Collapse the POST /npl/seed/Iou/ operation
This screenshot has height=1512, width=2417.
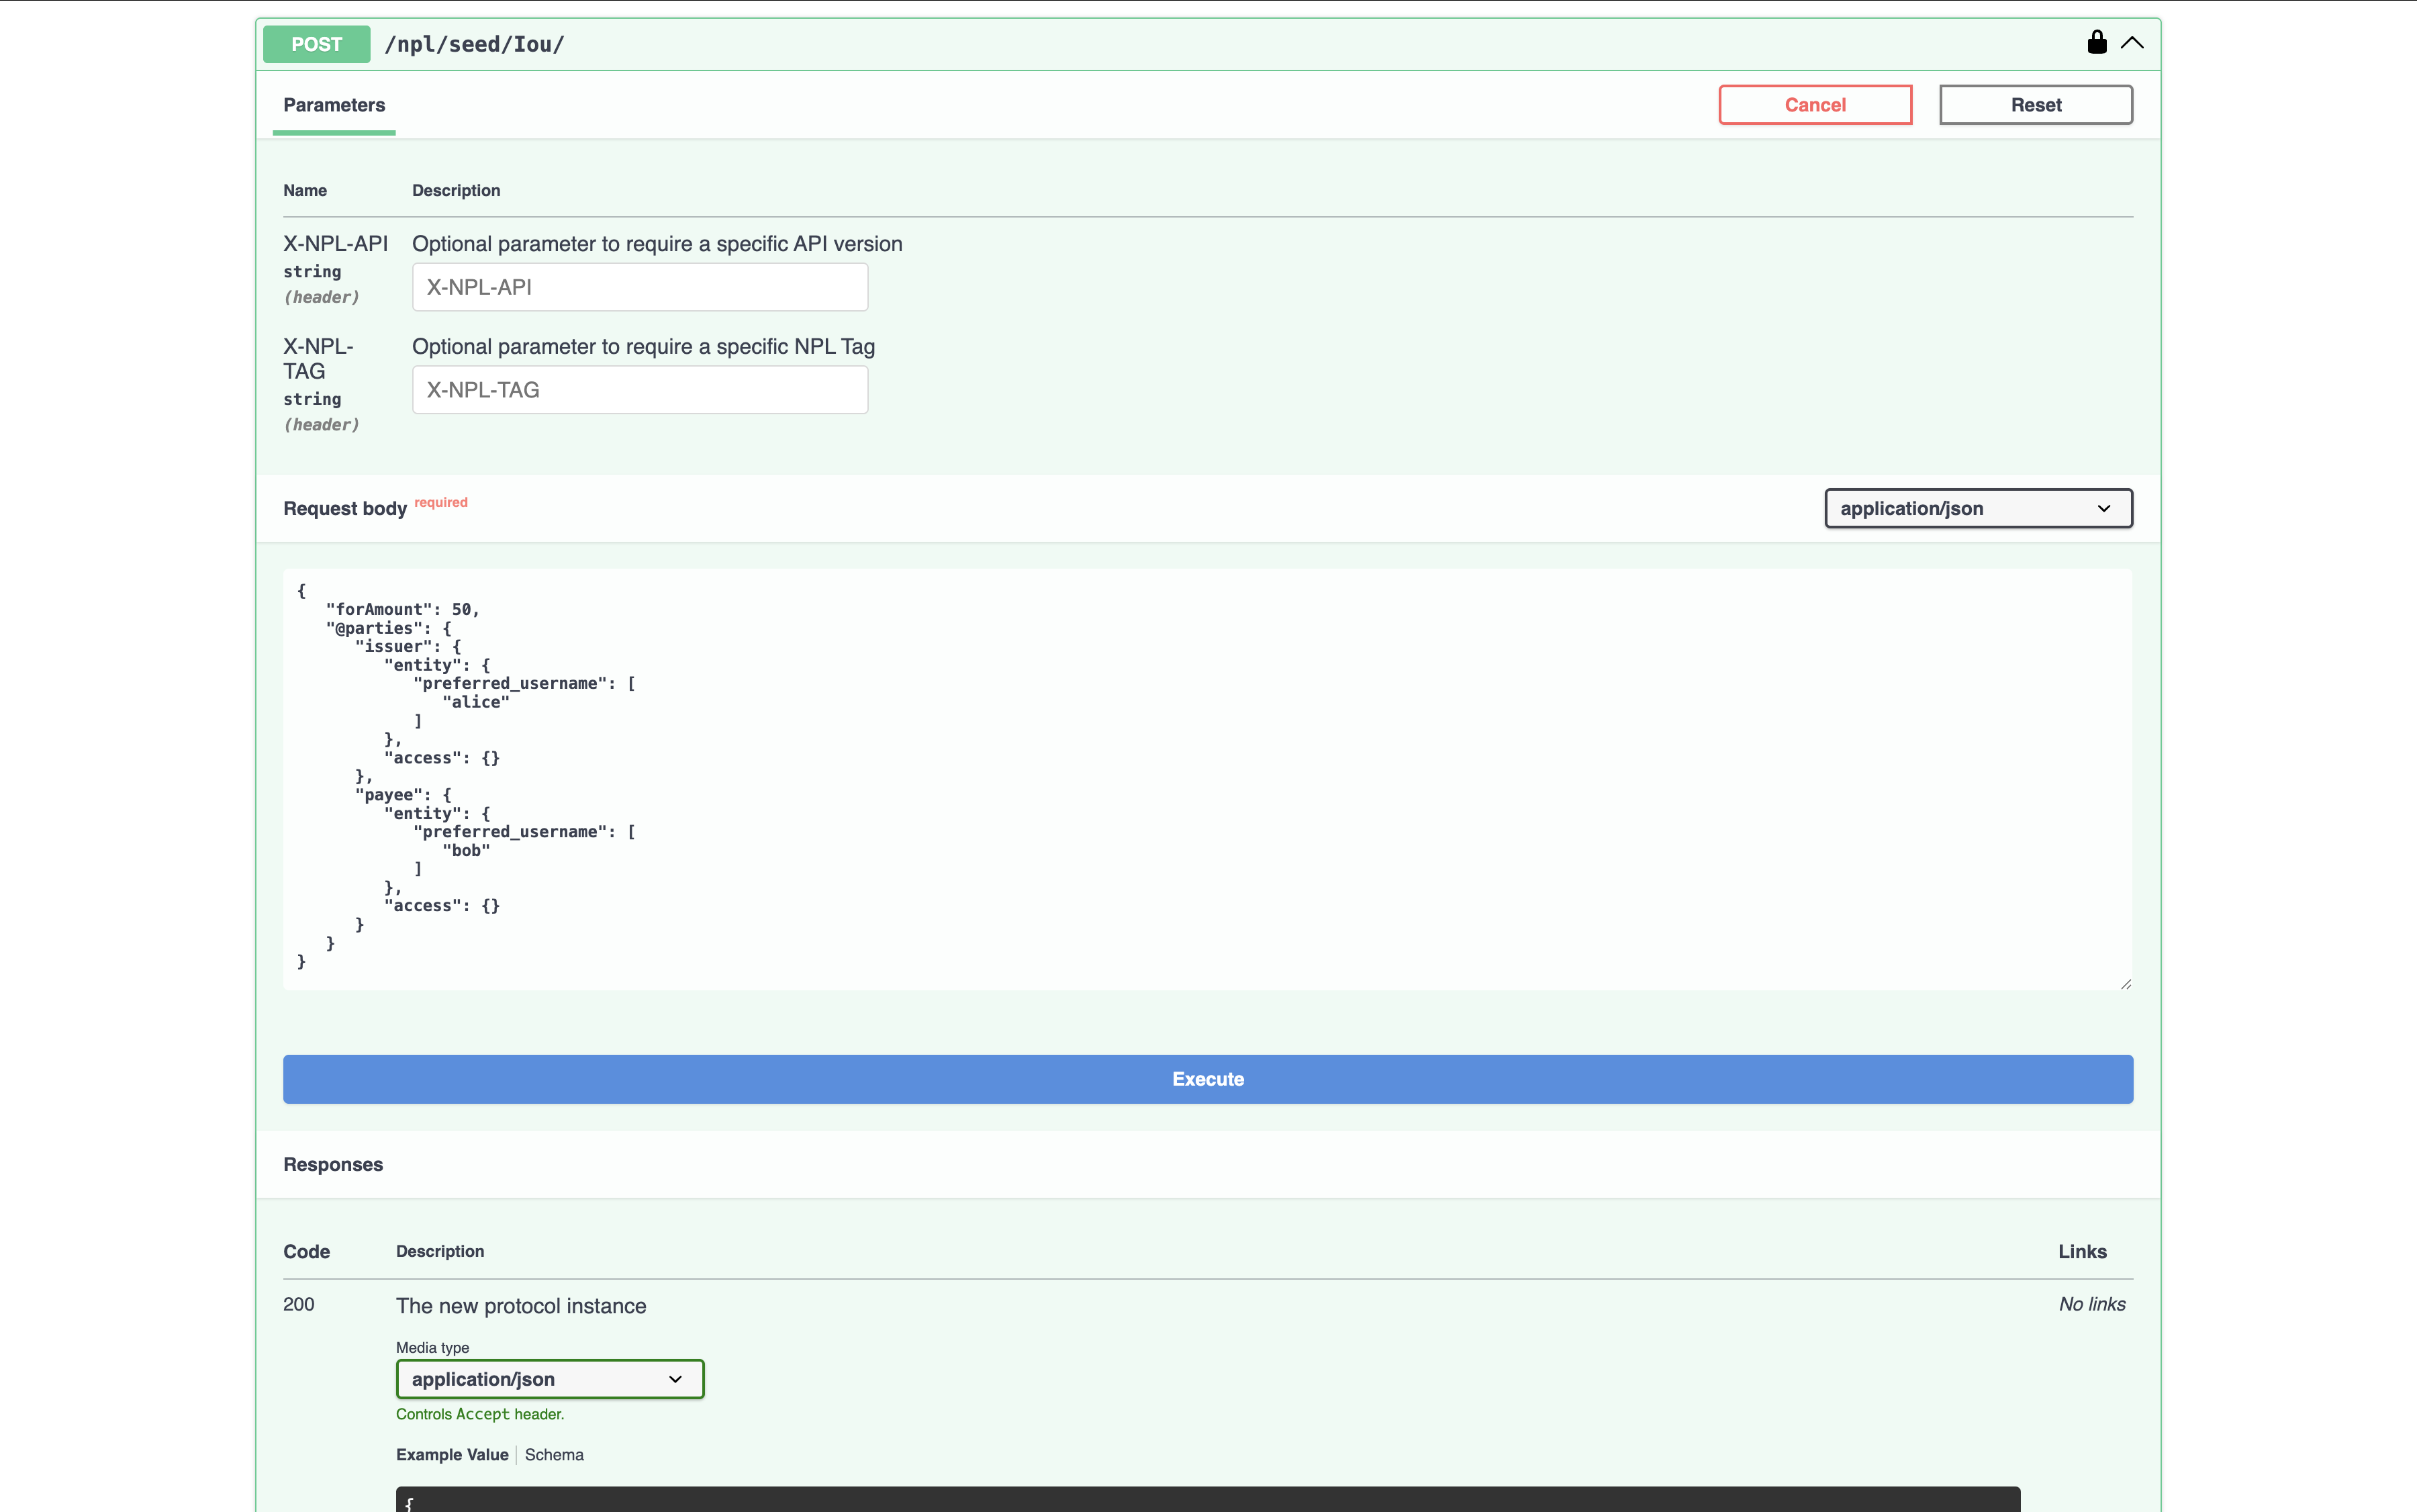2131,43
